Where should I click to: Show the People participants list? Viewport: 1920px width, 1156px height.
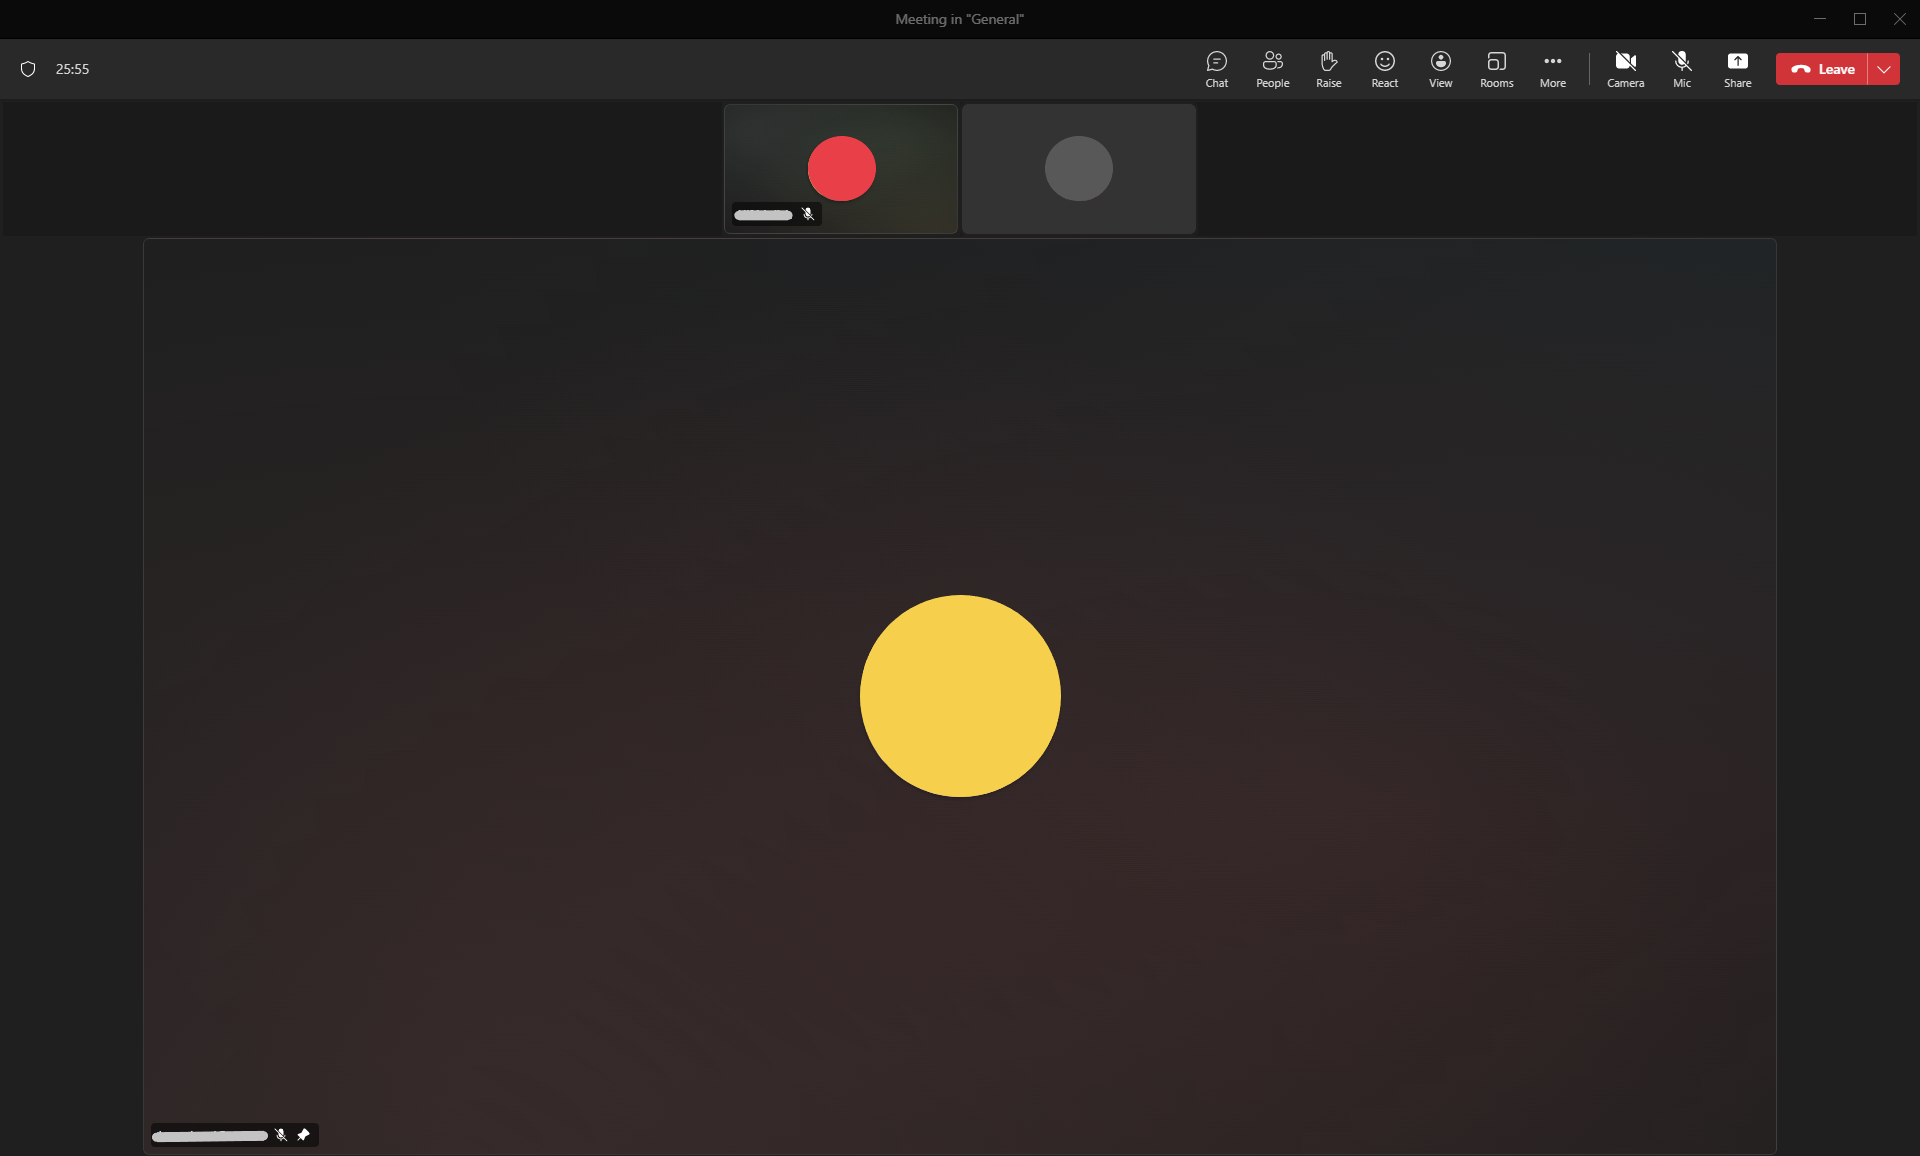[1272, 69]
